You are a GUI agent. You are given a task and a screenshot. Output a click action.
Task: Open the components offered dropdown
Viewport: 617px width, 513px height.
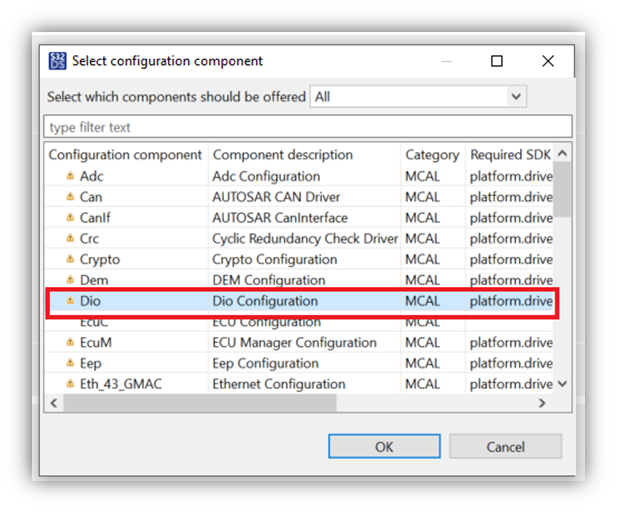click(x=418, y=97)
